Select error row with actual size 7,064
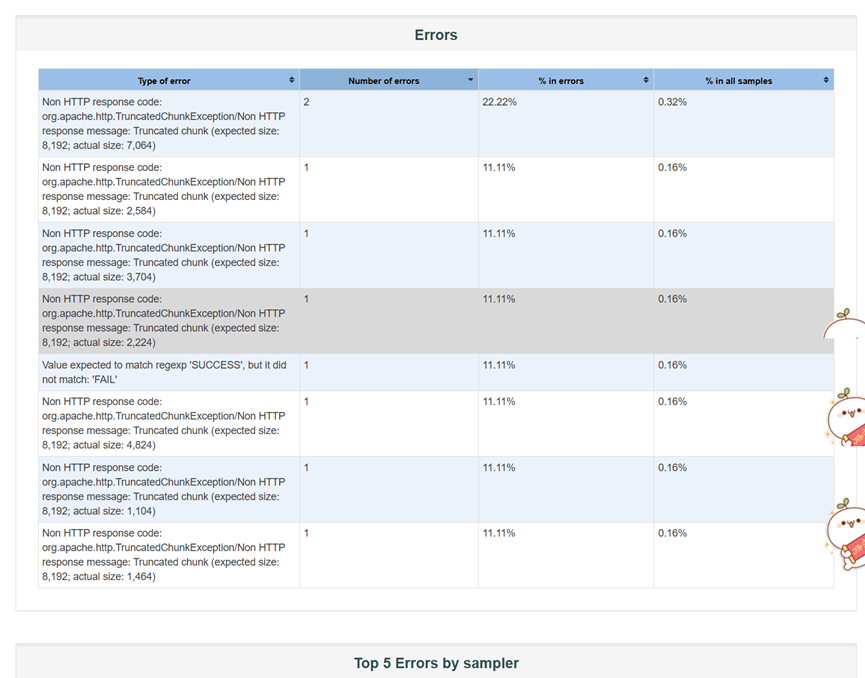The width and height of the screenshot is (865, 678). 436,124
